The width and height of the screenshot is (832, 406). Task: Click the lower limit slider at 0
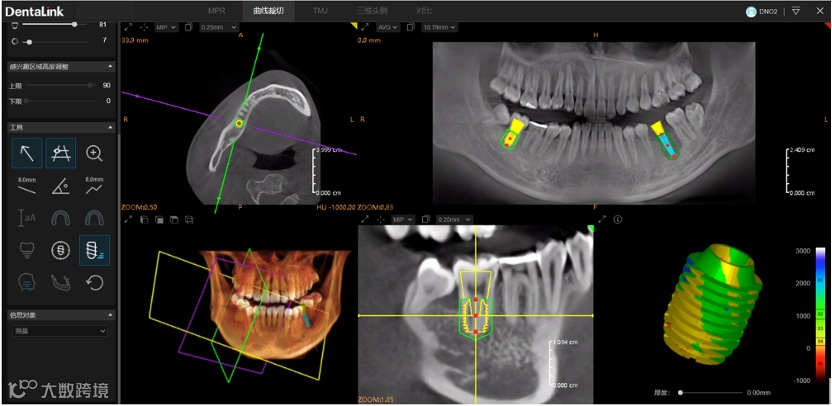61,100
